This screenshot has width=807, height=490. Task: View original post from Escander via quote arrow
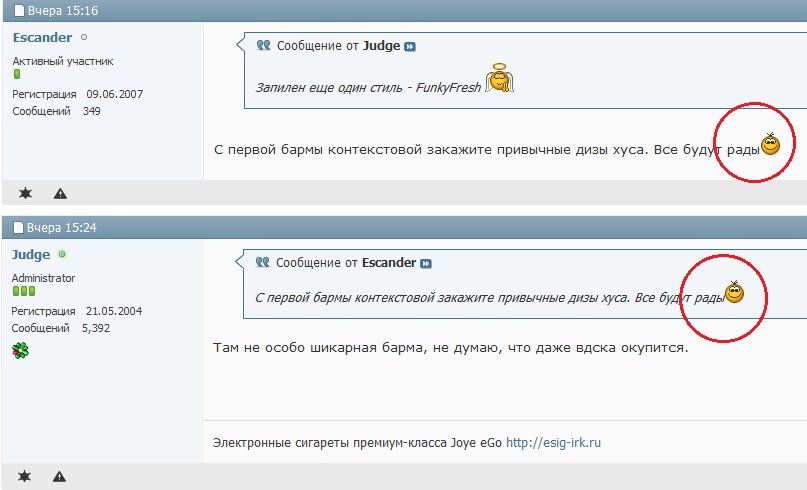point(426,264)
